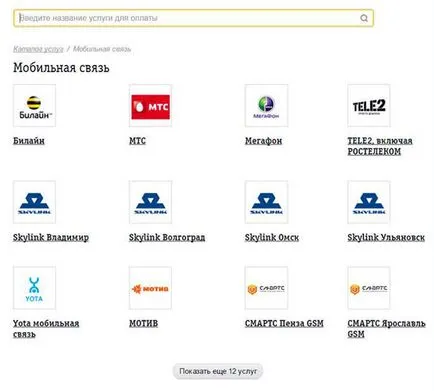Click the Yota logo icon

click(34, 288)
